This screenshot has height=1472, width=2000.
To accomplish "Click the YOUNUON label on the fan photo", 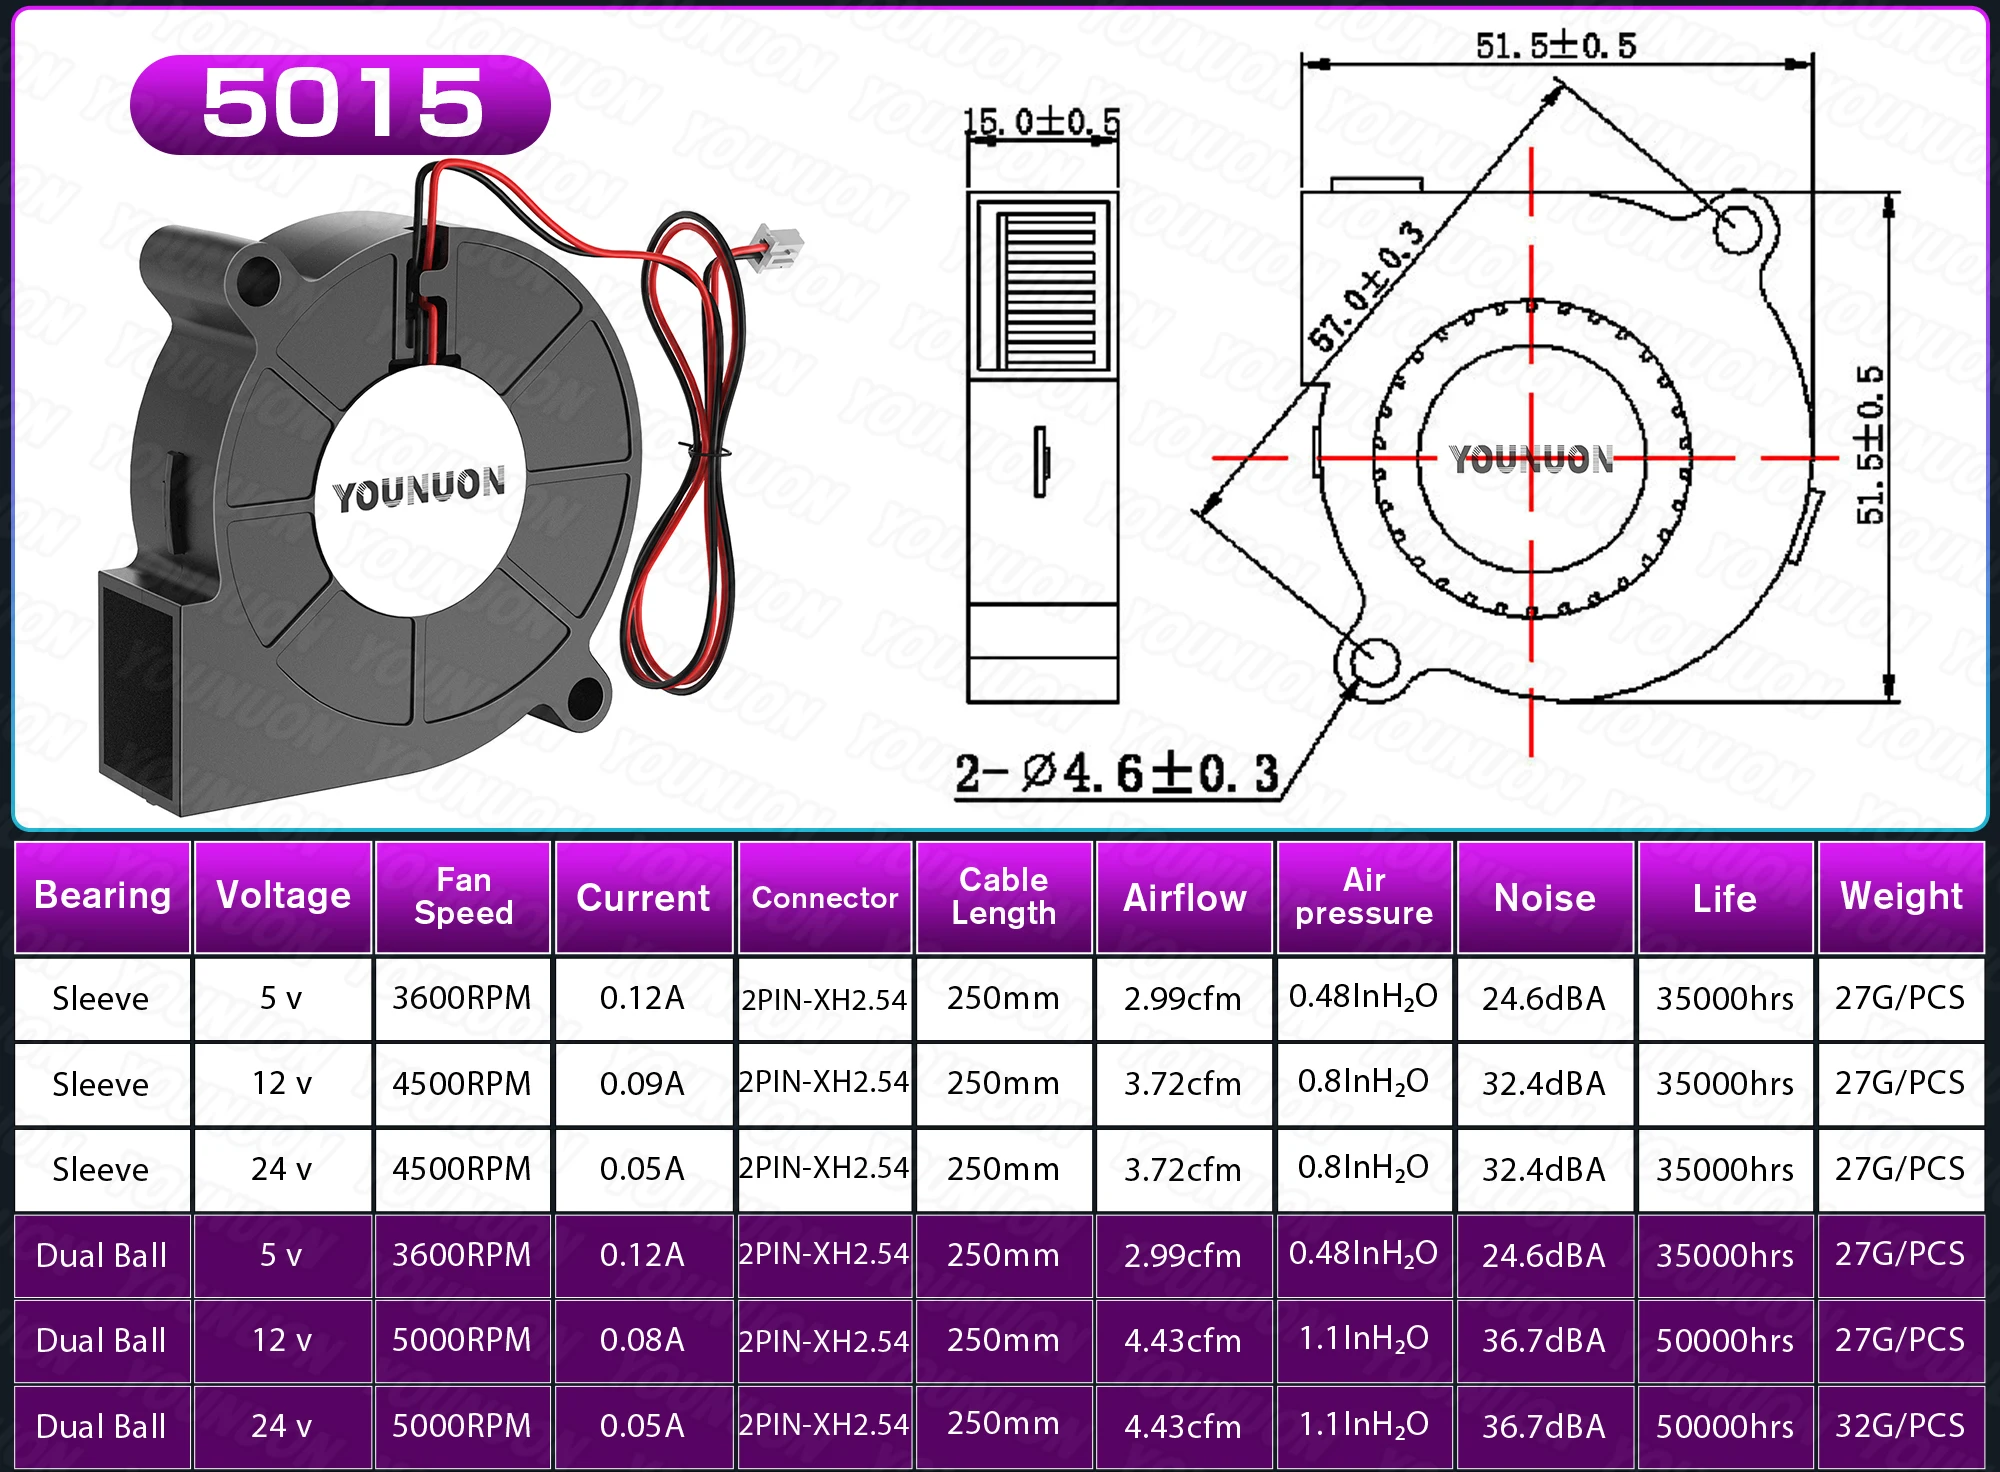I will click(419, 488).
